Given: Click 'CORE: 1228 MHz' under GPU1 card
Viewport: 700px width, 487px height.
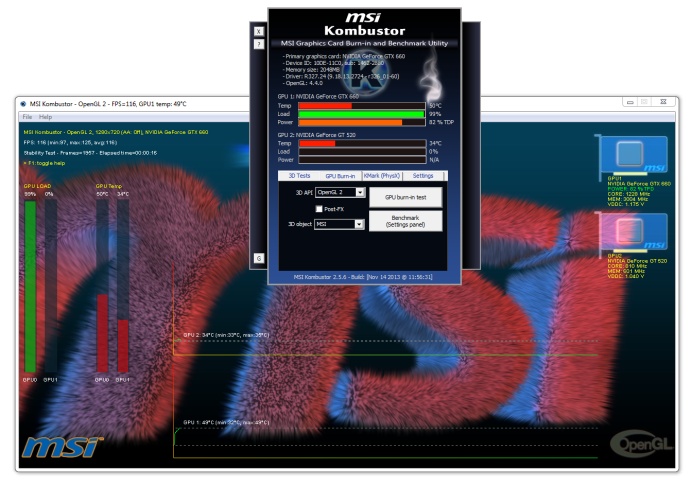Looking at the screenshot, I should click(x=629, y=194).
